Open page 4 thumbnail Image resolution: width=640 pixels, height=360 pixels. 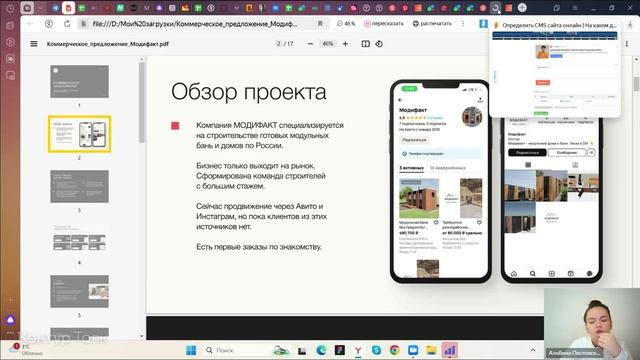pos(80,239)
